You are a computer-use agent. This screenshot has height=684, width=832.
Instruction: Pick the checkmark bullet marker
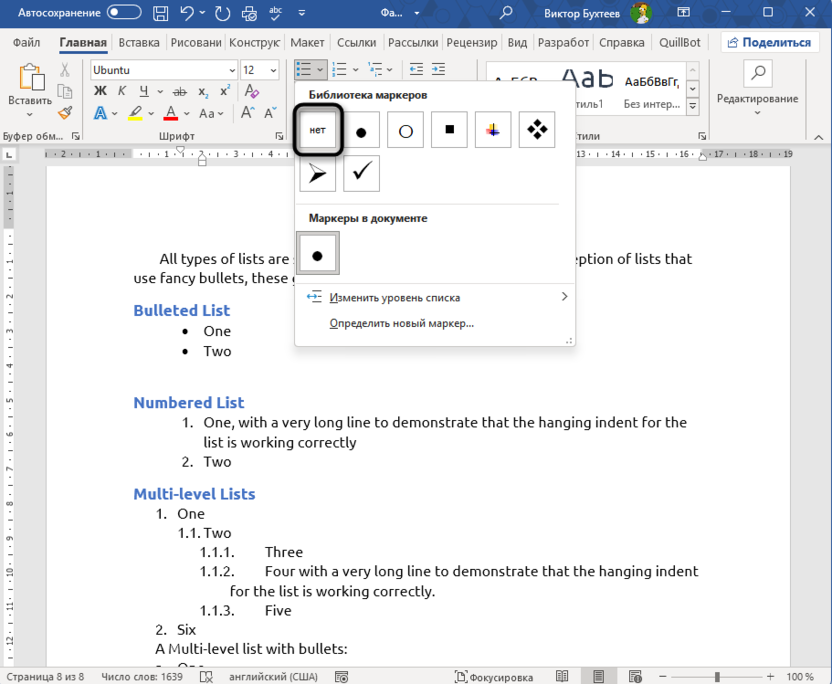pos(361,173)
